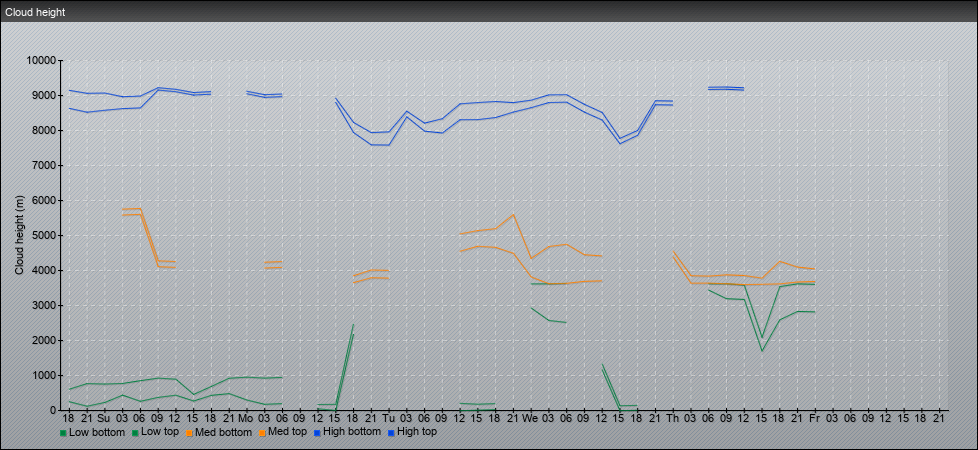Click the 7000 y-axis value
The width and height of the screenshot is (978, 450).
(43, 165)
